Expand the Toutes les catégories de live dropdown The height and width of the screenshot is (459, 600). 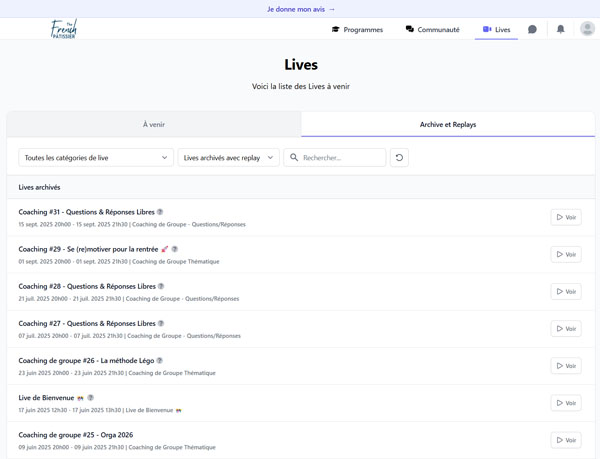click(96, 158)
